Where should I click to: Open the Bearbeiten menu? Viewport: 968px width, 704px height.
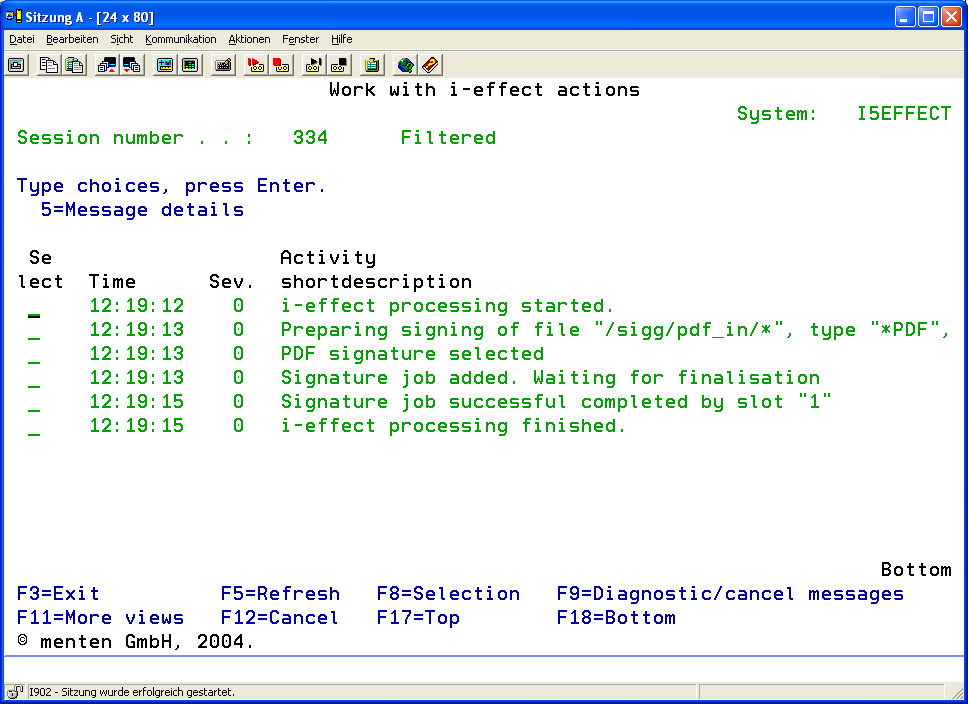[72, 39]
